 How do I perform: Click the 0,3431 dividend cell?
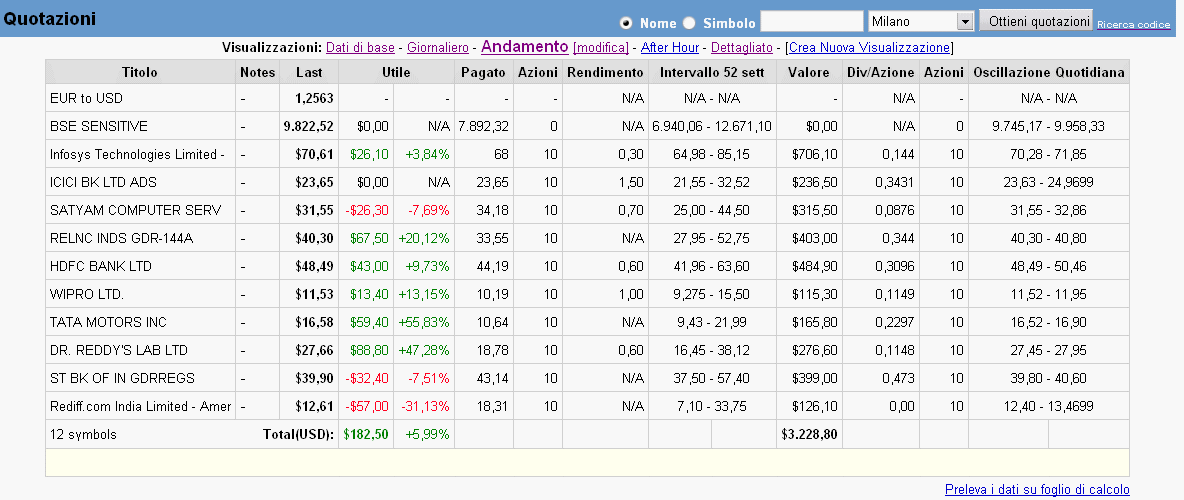896,182
